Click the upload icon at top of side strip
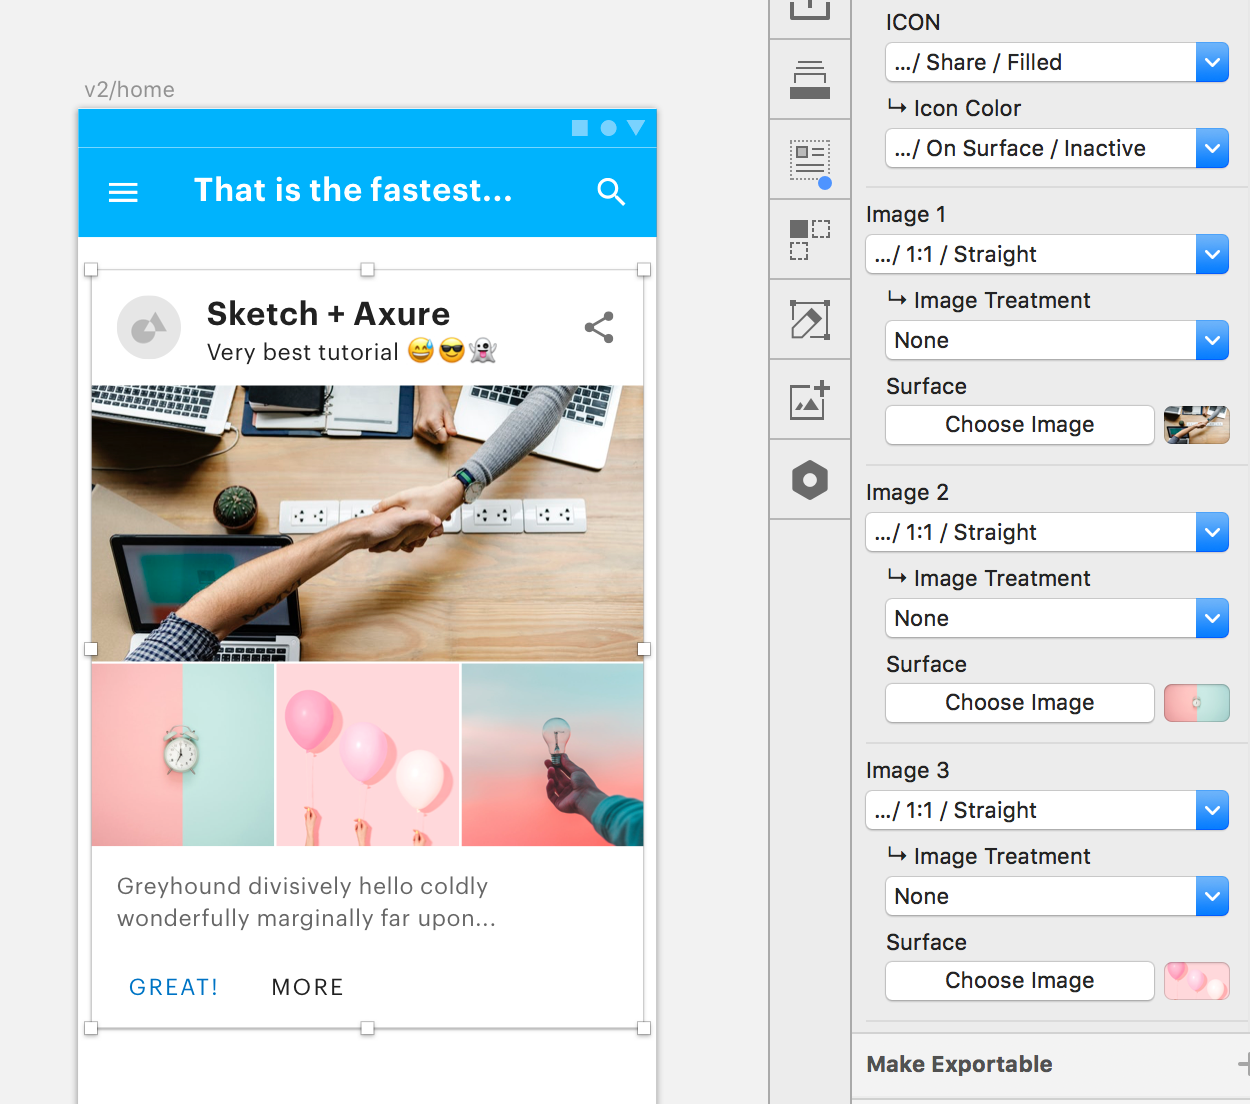Screen dimensions: 1250x1104 pyautogui.click(x=810, y=8)
